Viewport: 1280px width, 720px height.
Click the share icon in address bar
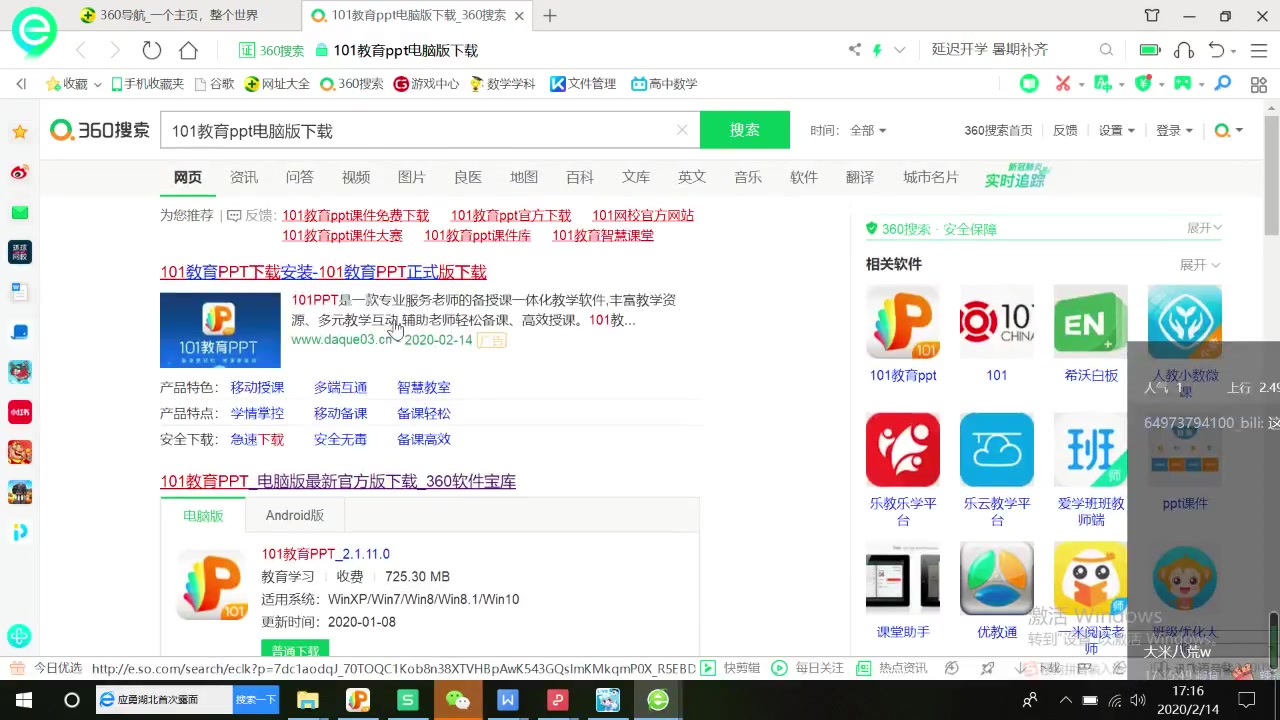(854, 50)
